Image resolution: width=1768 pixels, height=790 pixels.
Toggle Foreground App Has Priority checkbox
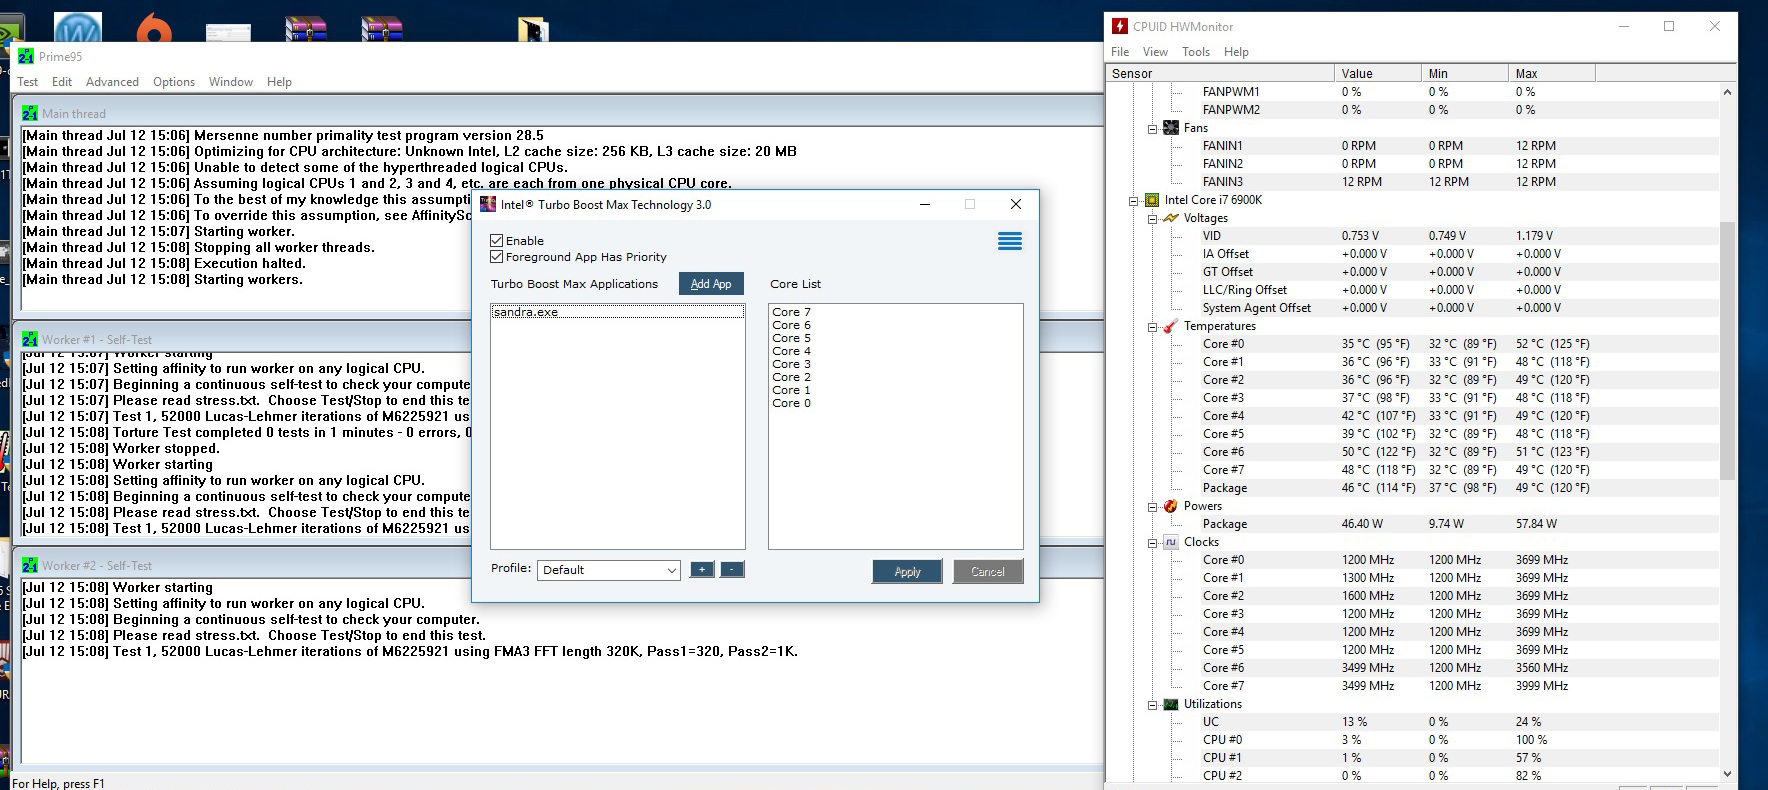[x=497, y=257]
